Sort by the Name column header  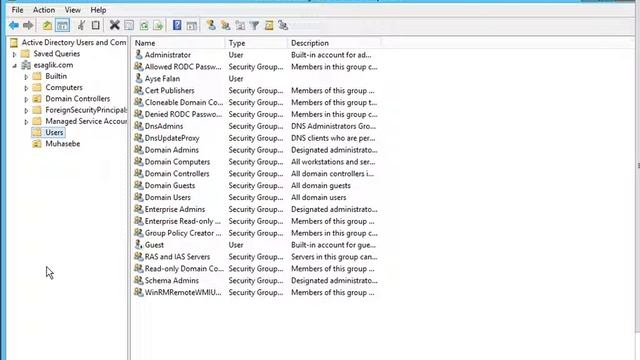coord(178,43)
